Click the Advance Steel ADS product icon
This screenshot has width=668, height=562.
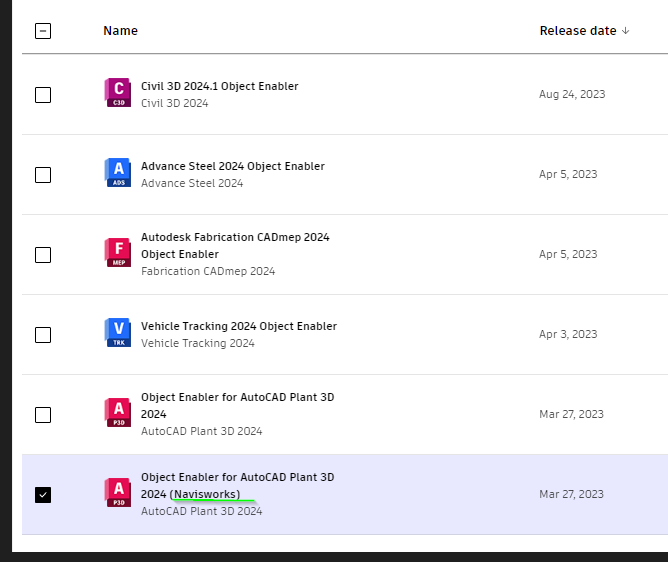[118, 173]
